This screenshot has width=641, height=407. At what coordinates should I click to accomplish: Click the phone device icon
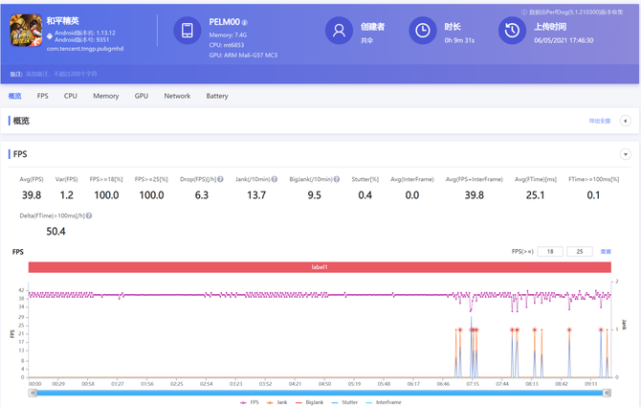(187, 31)
